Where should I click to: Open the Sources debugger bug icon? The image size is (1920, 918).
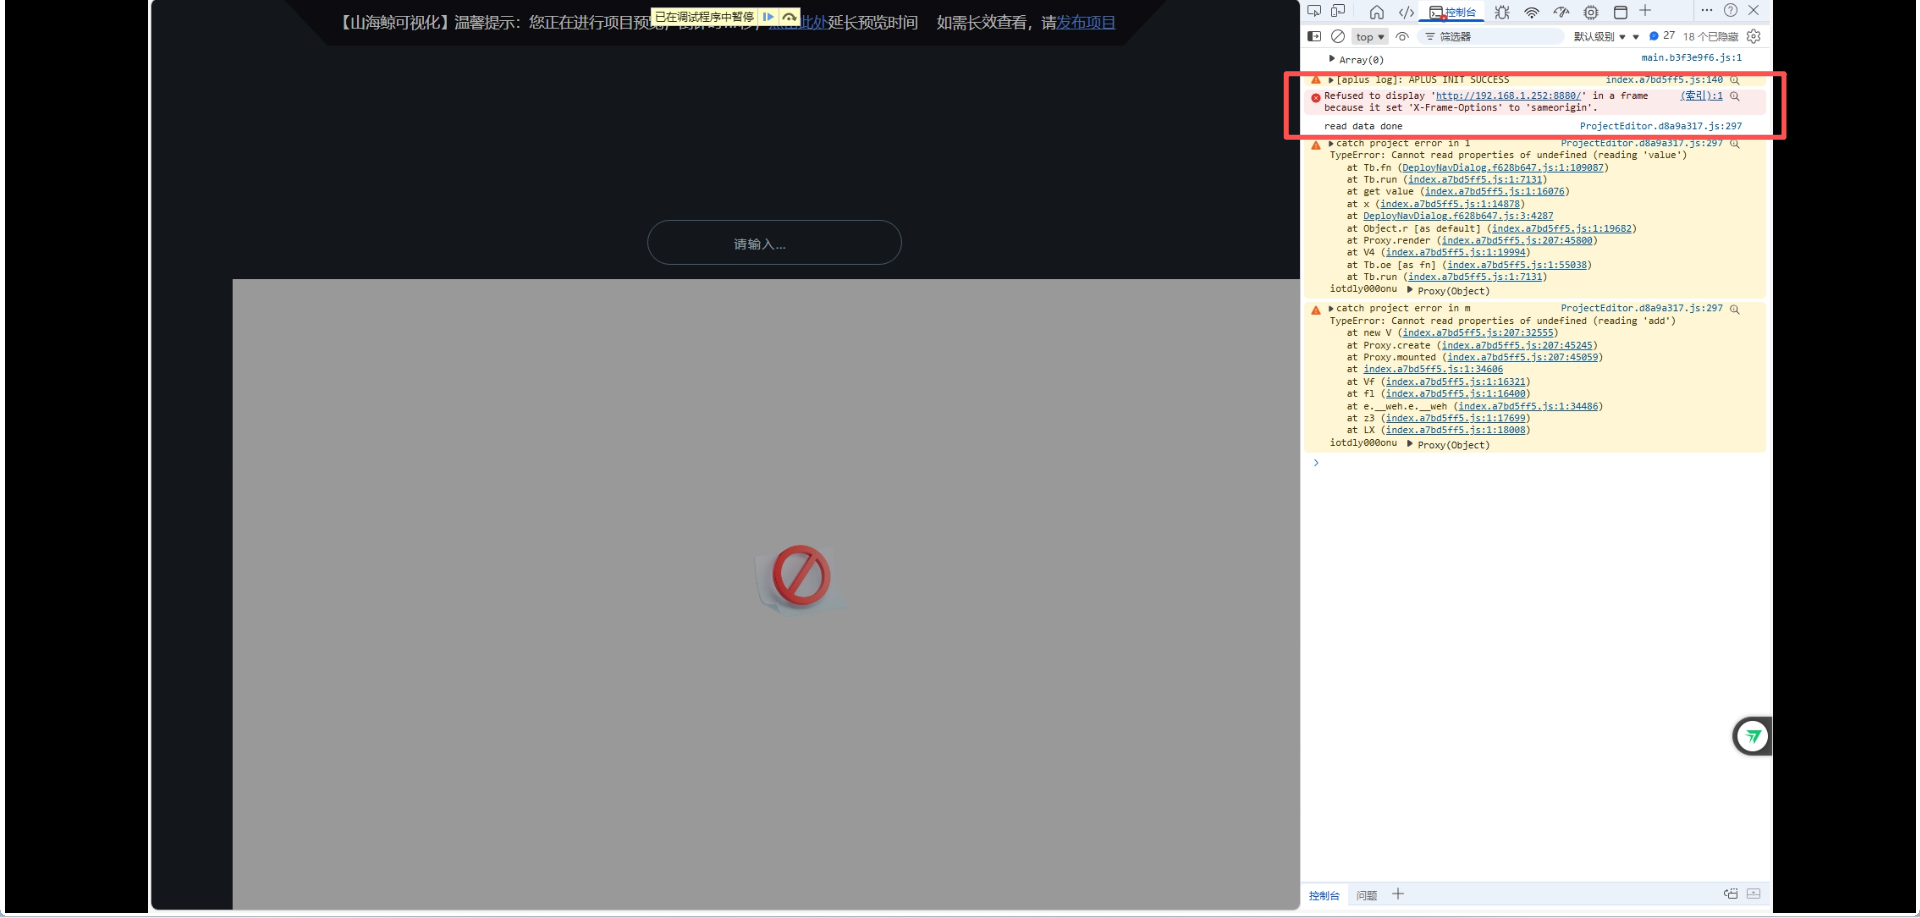point(1502,12)
